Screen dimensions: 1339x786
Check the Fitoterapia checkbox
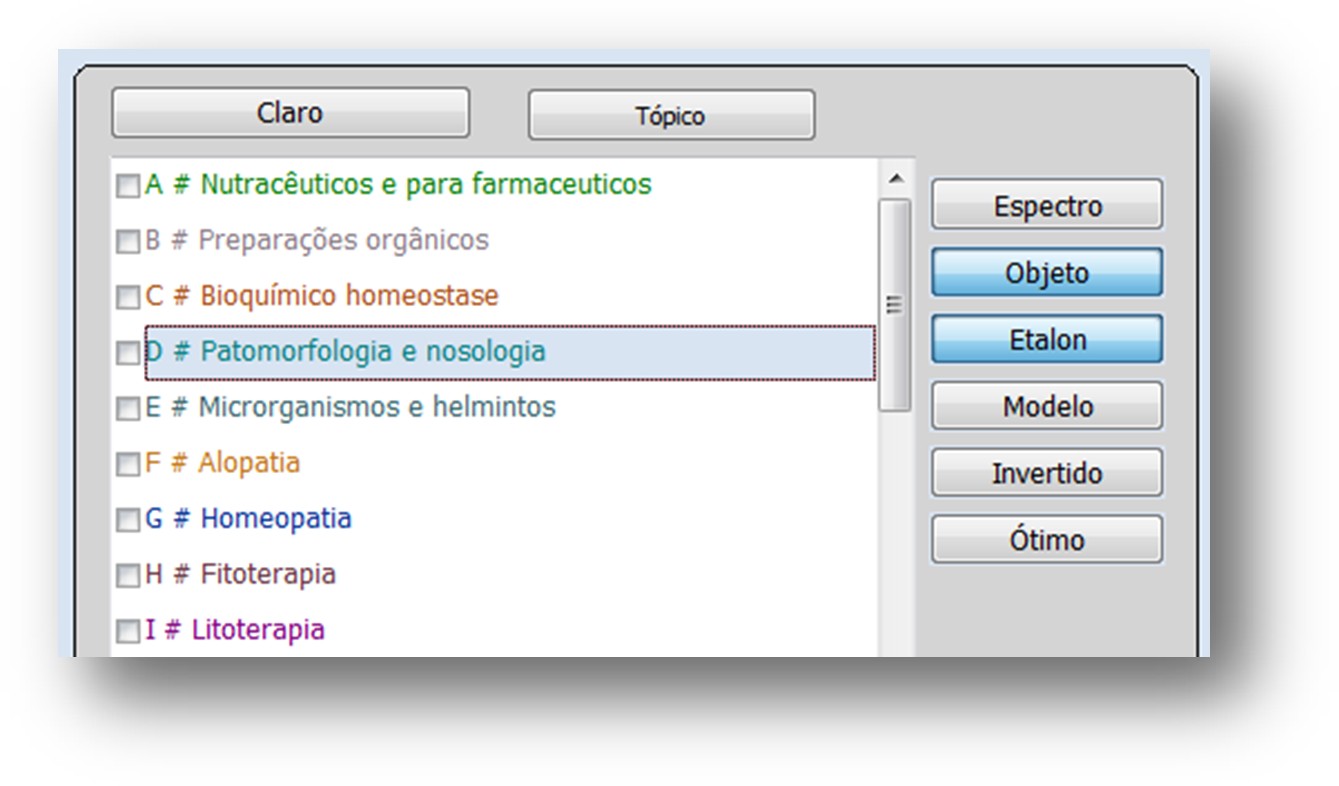[128, 576]
